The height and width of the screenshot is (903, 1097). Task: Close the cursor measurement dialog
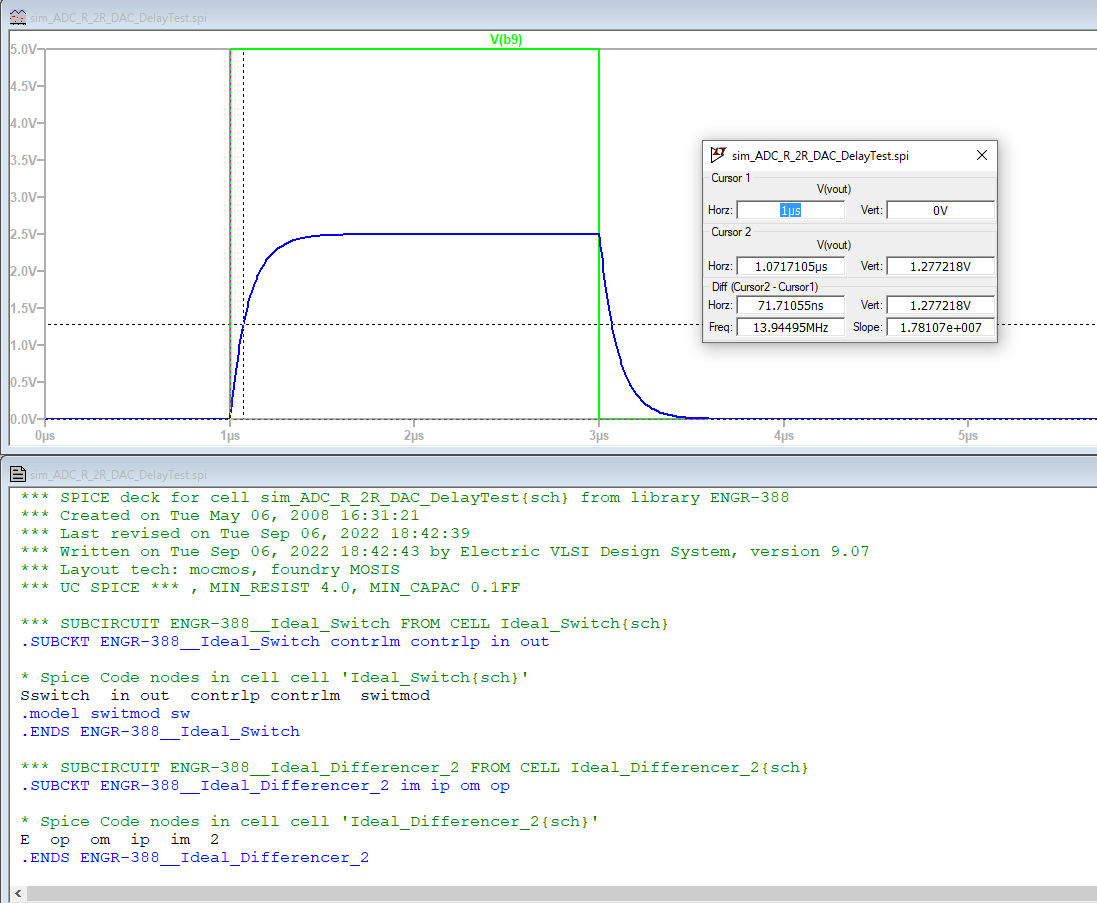[x=982, y=155]
